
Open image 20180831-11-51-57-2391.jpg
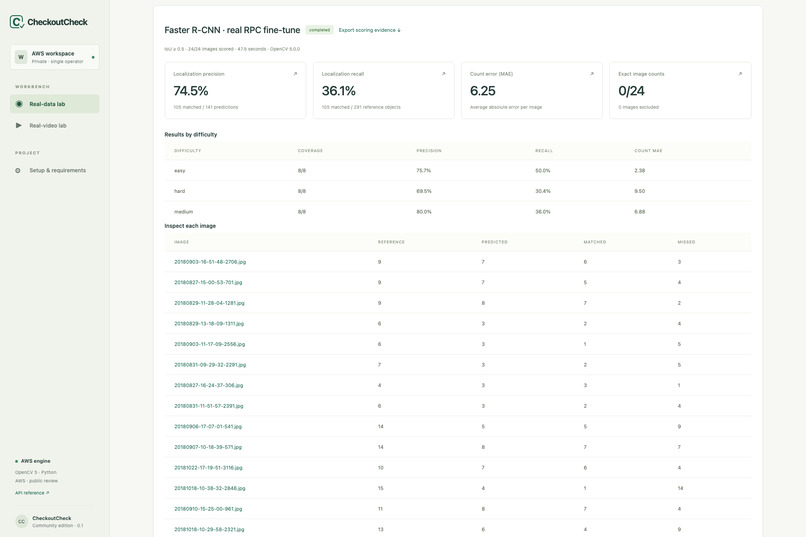click(x=209, y=406)
